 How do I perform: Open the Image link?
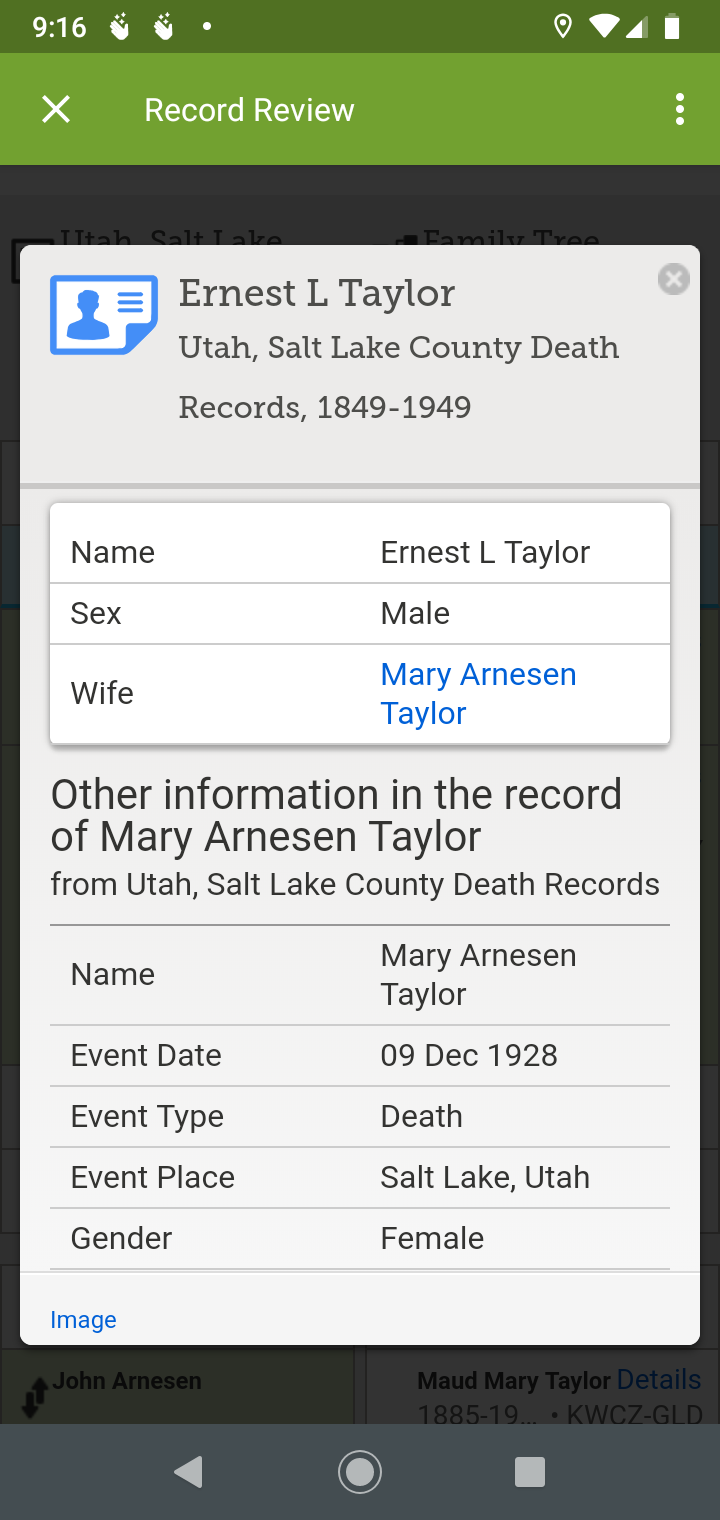83,1320
